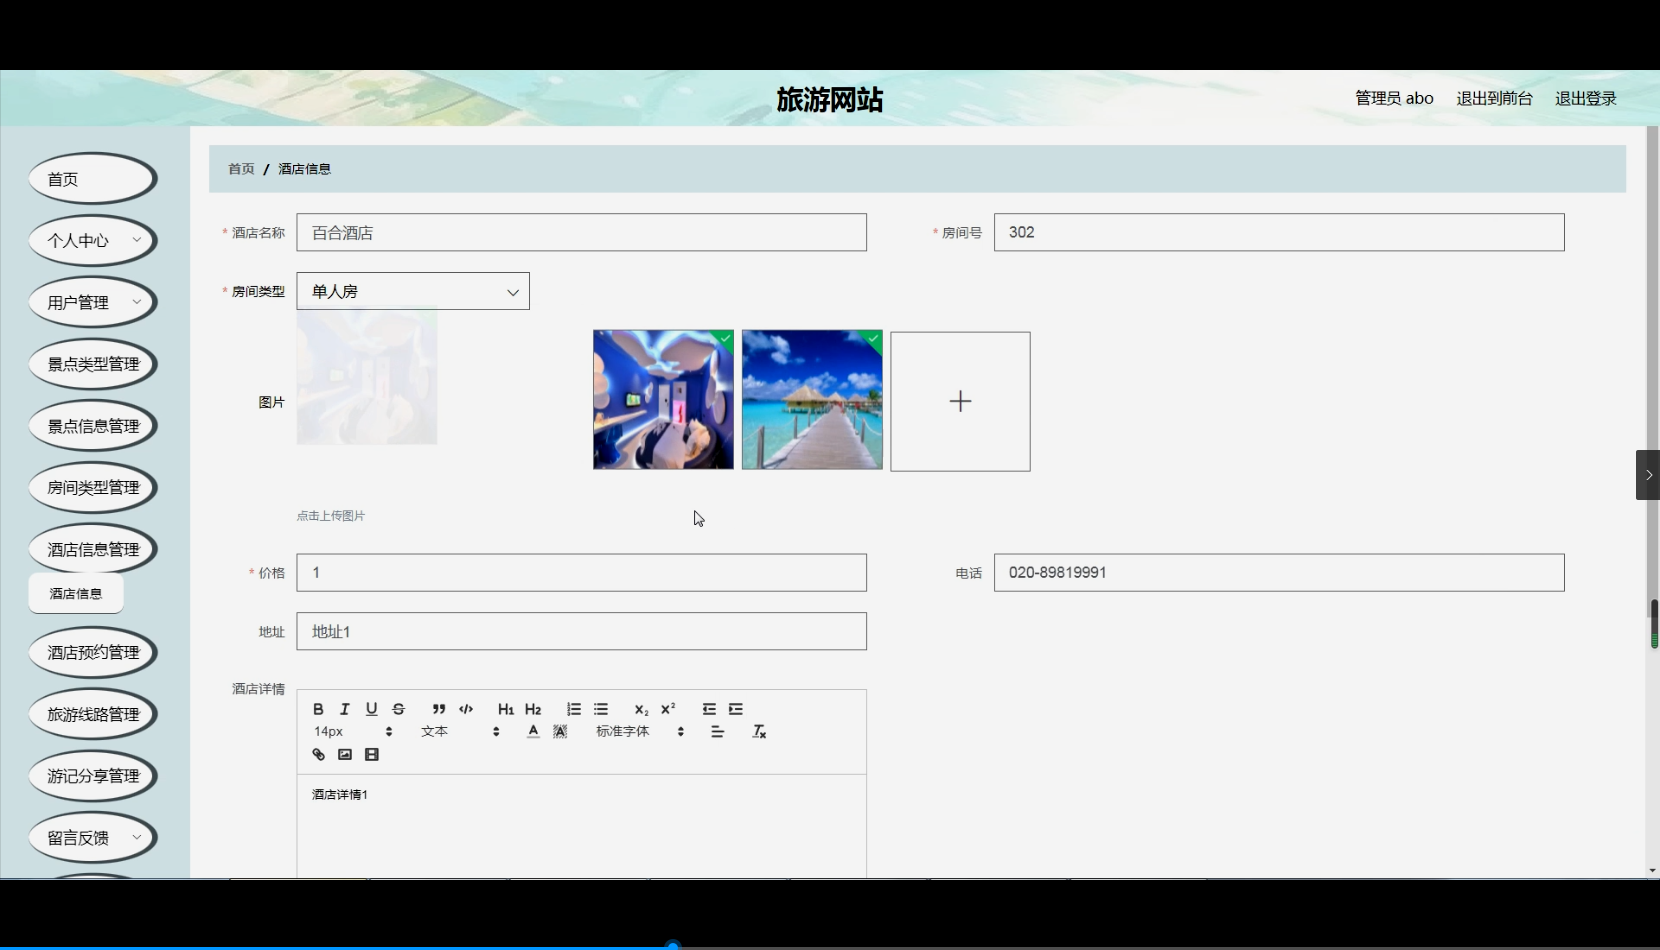Screen dimensions: 1660x950
Task: Apply italic style in the editor toolbar
Action: 345,709
